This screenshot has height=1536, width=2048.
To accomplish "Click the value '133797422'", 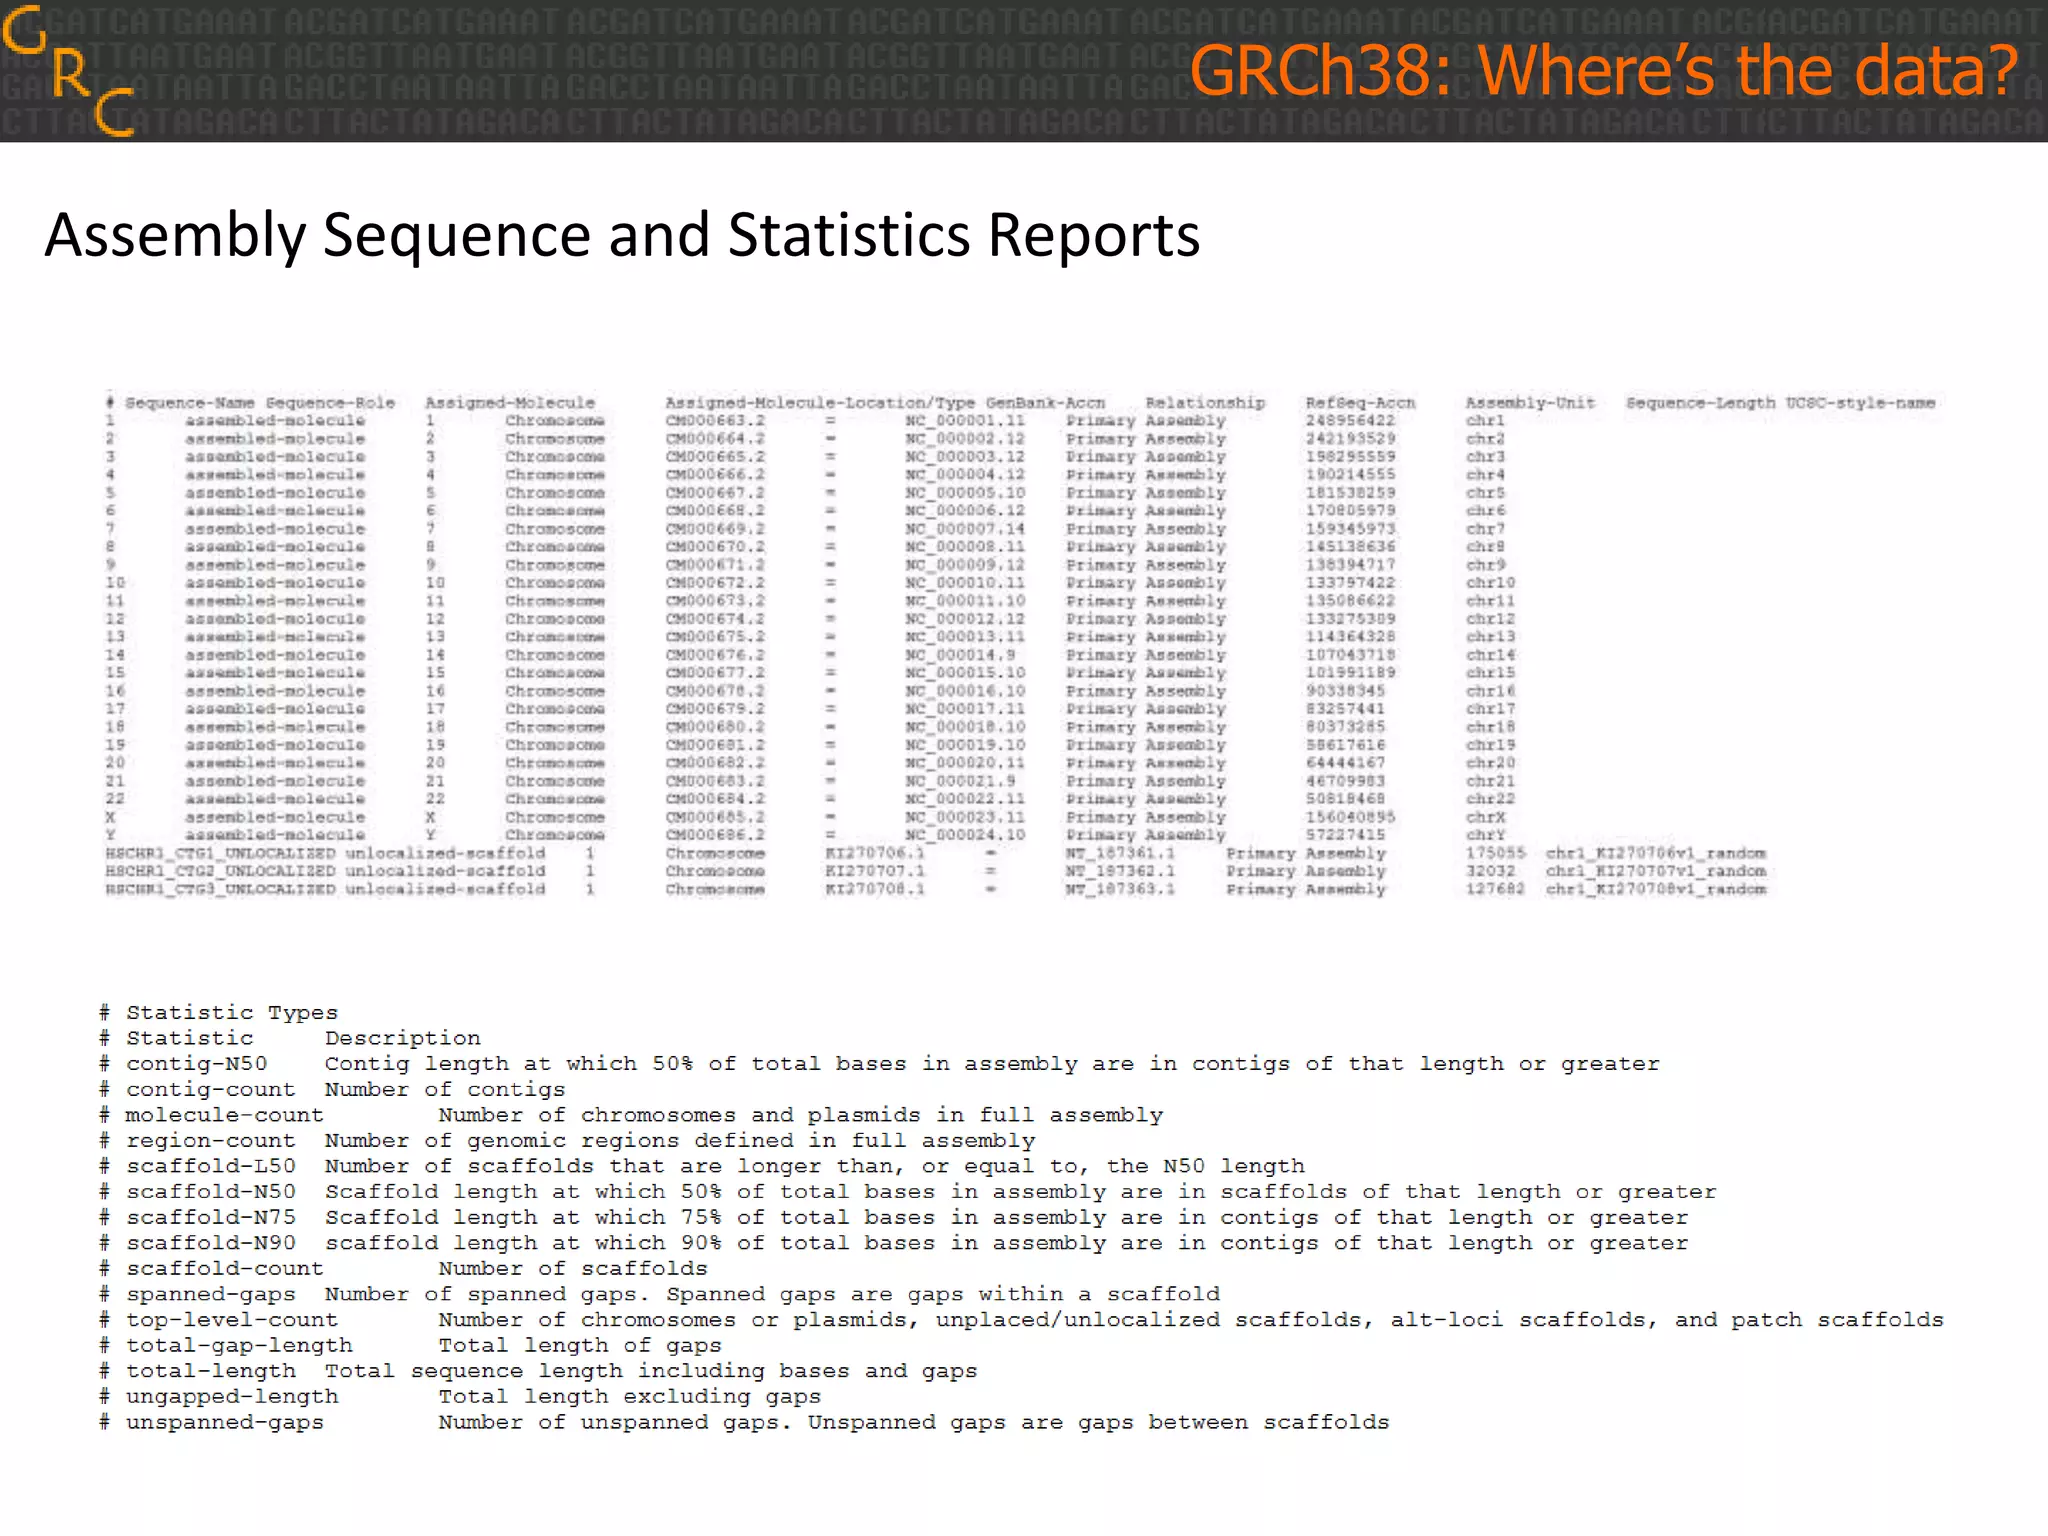I will tap(1350, 583).
